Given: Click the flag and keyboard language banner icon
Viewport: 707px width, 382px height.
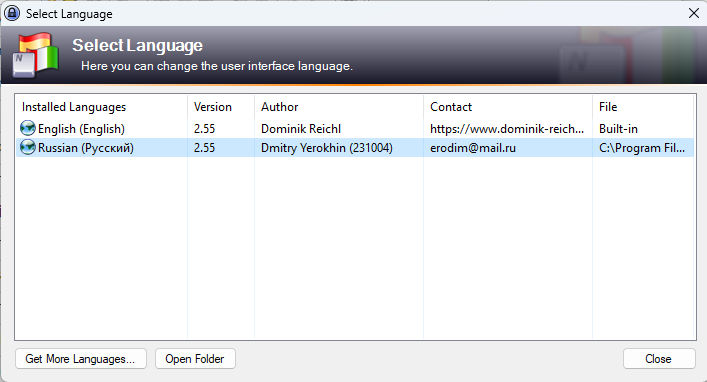Looking at the screenshot, I should (36, 55).
